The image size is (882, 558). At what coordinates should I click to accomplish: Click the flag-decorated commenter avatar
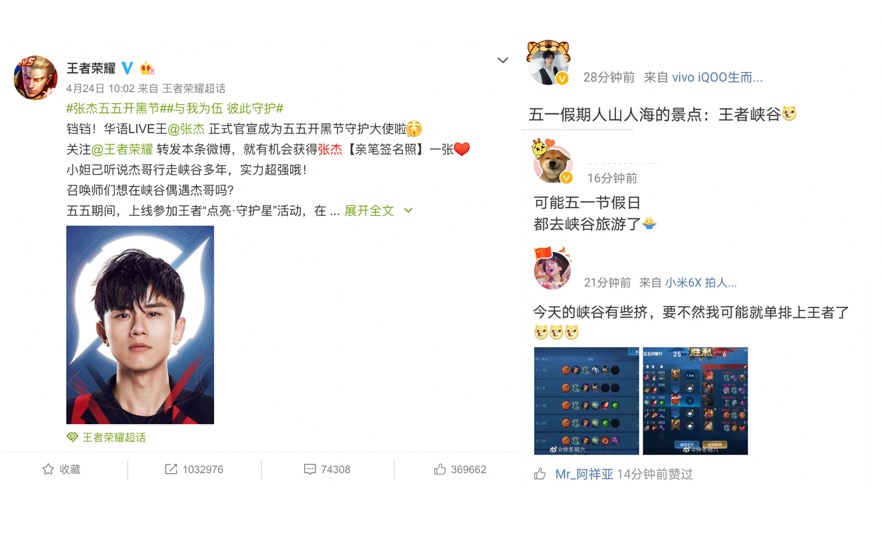[552, 268]
